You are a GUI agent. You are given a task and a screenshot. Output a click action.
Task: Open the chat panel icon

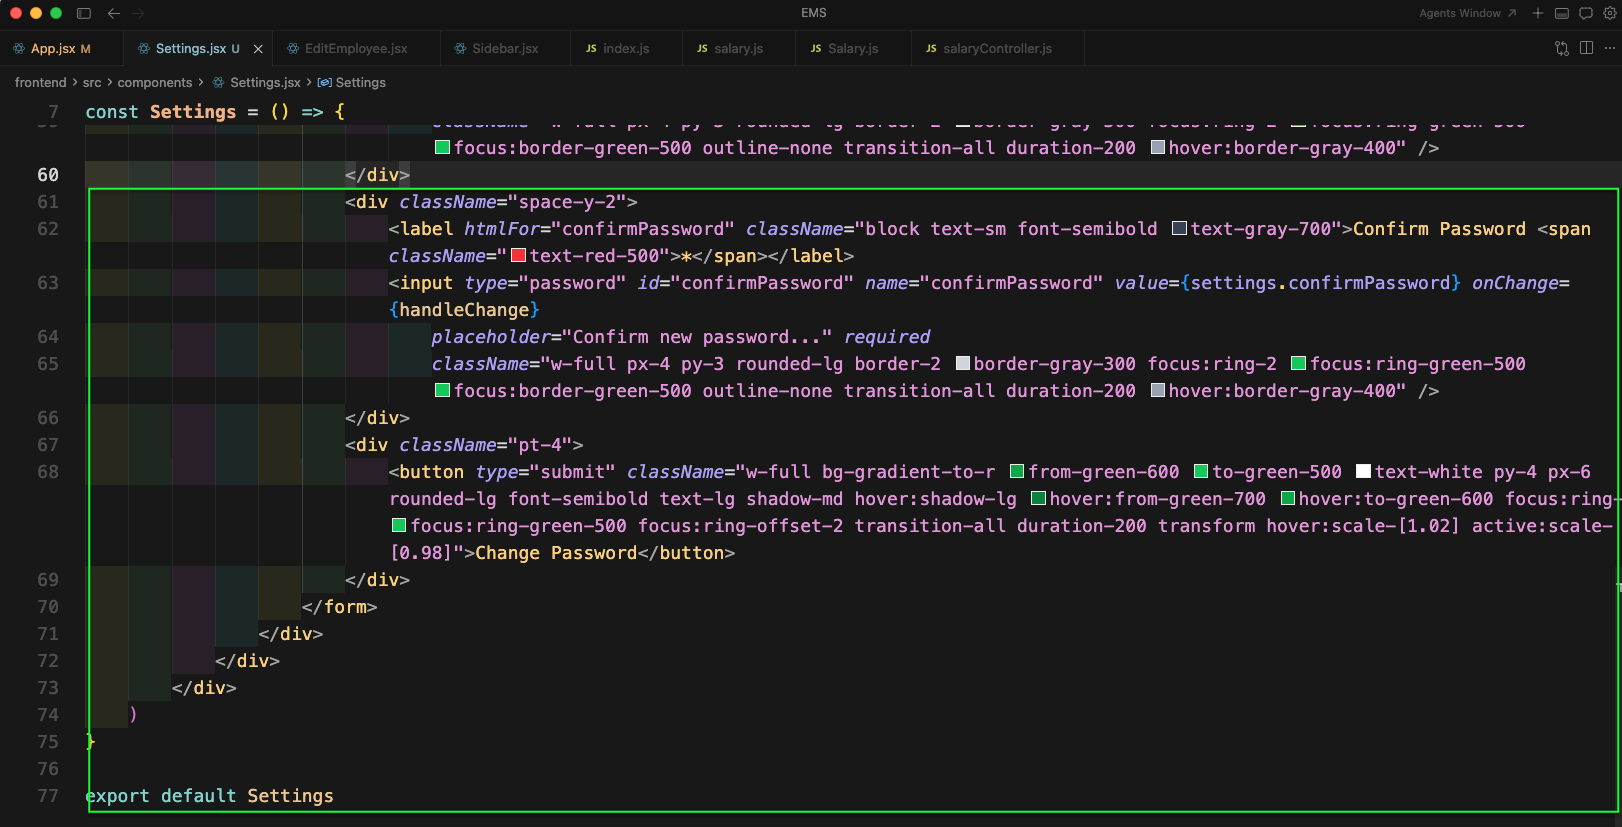(x=1586, y=13)
